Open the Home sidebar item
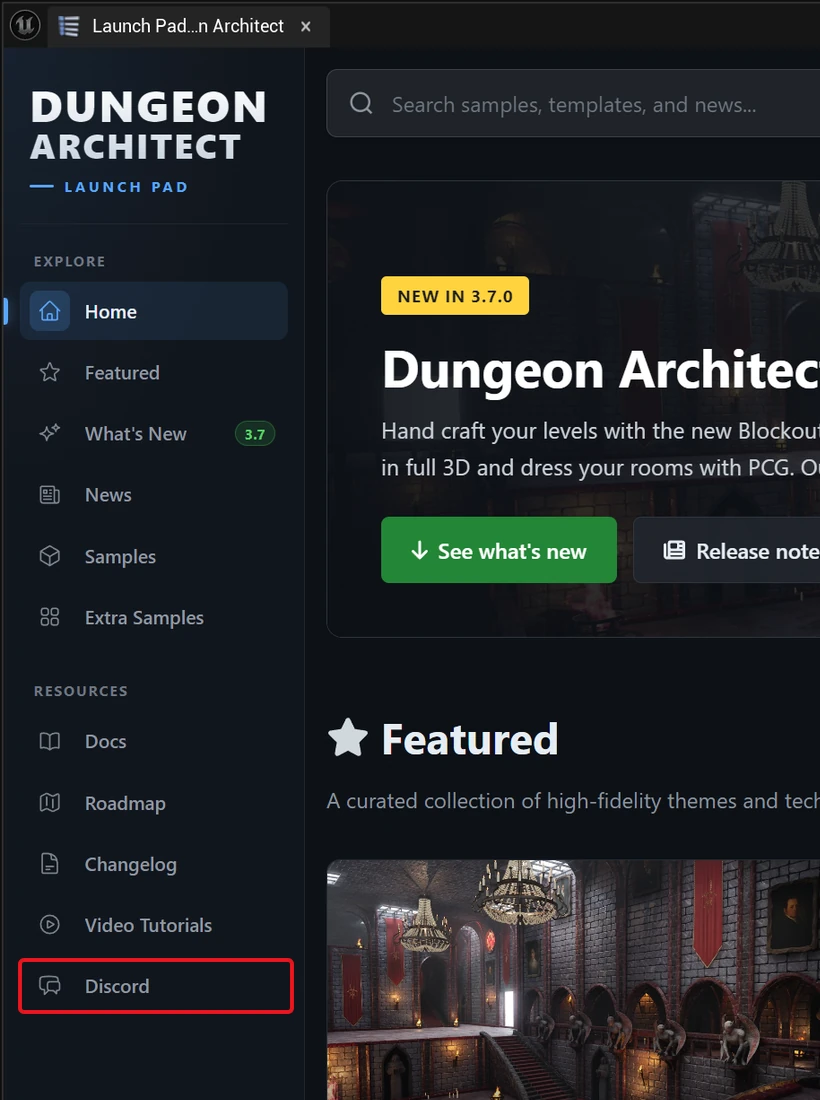The image size is (820, 1100). [154, 311]
